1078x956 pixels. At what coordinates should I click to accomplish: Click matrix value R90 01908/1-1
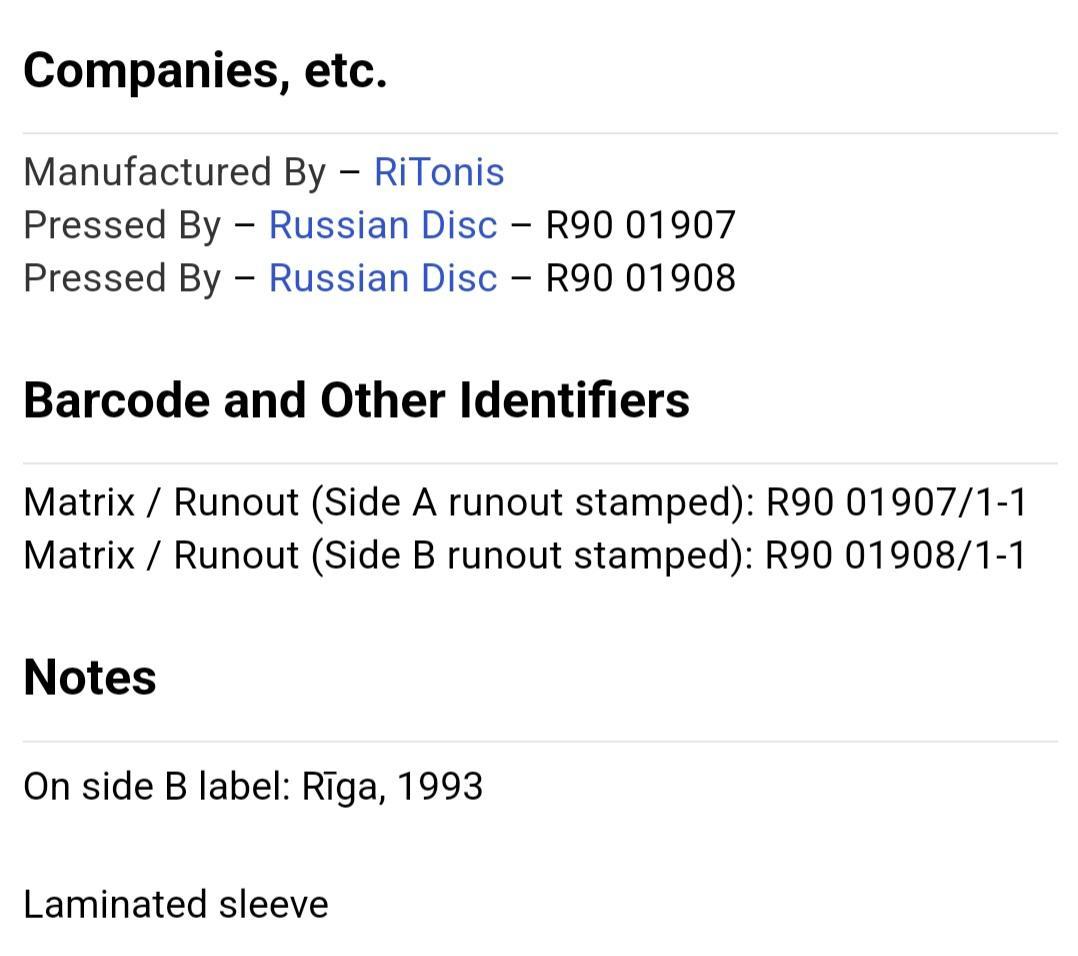(x=896, y=555)
